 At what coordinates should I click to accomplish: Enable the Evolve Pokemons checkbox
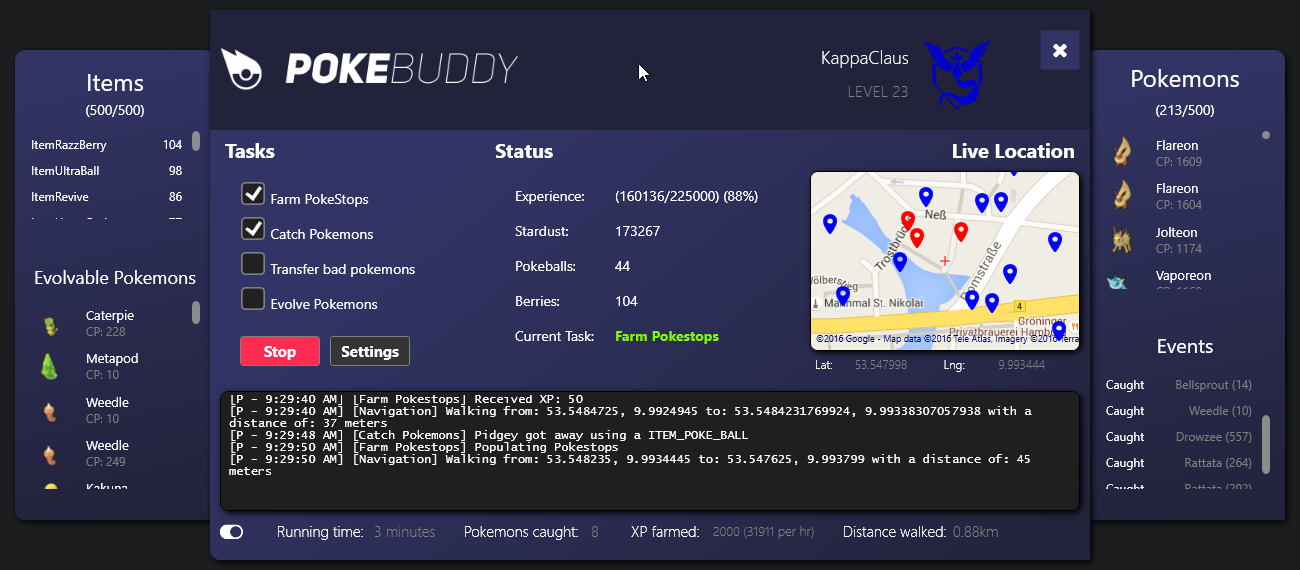[x=253, y=299]
